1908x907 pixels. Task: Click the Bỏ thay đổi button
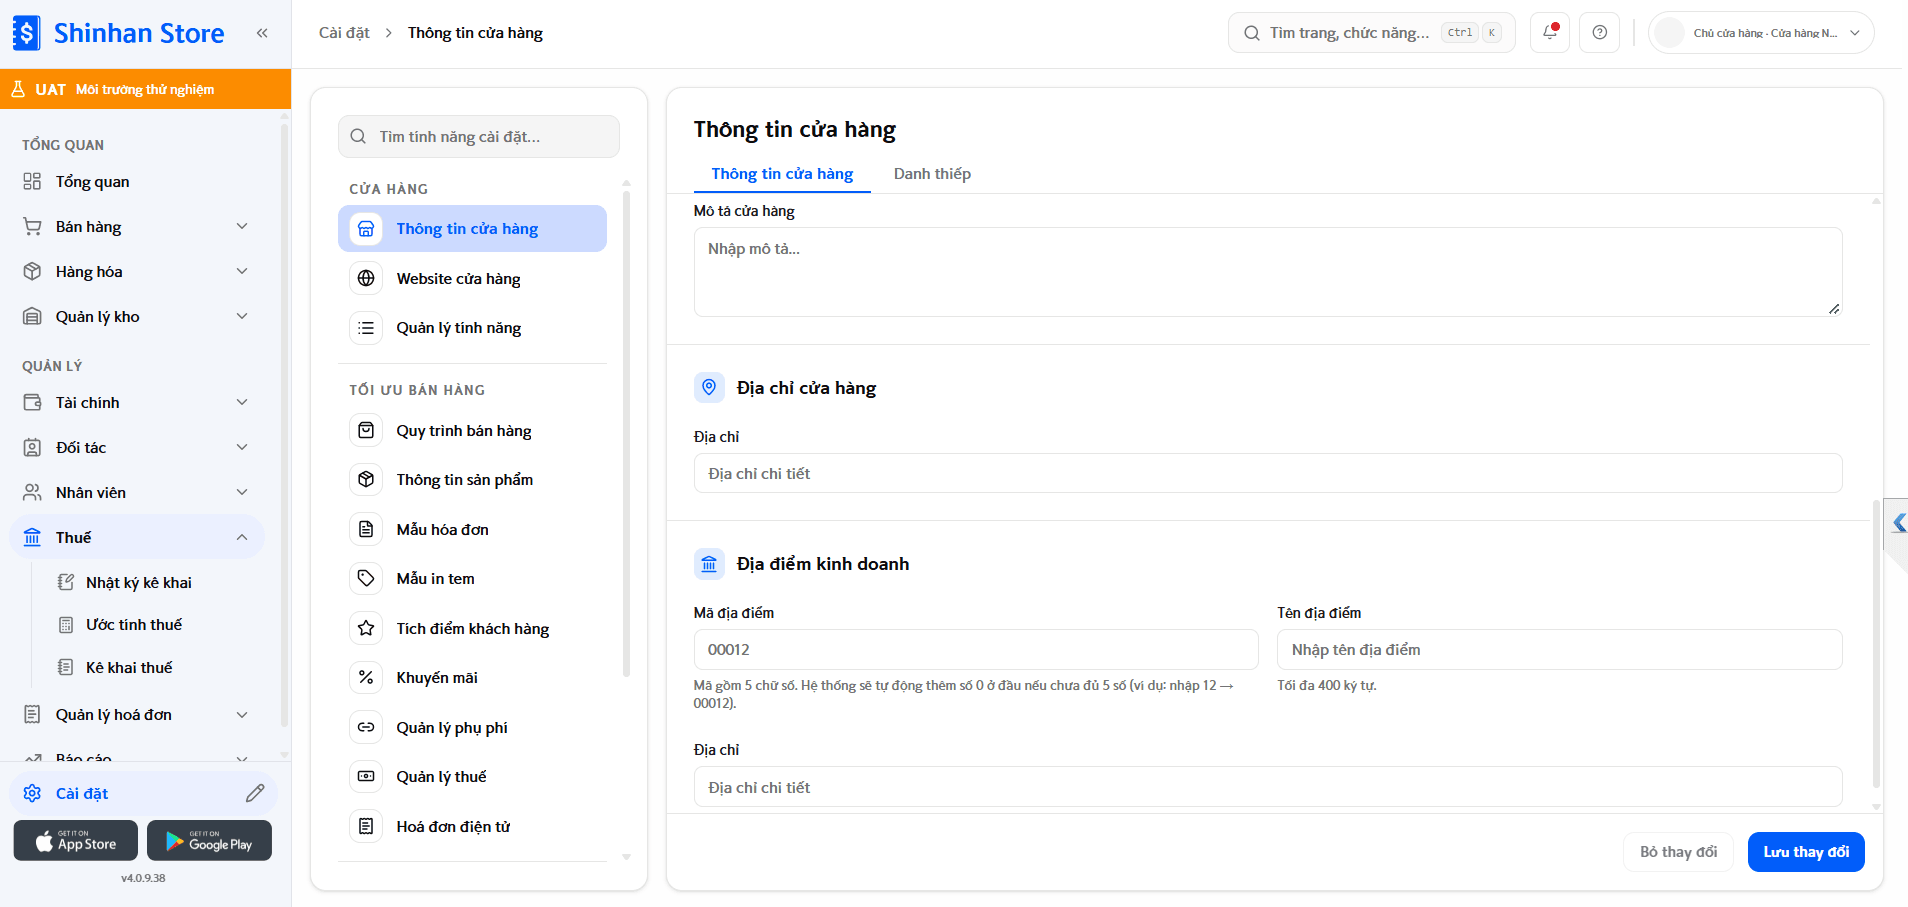pos(1678,852)
